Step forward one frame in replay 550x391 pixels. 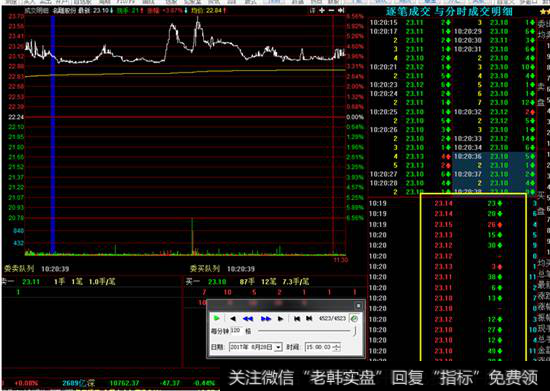(280, 318)
